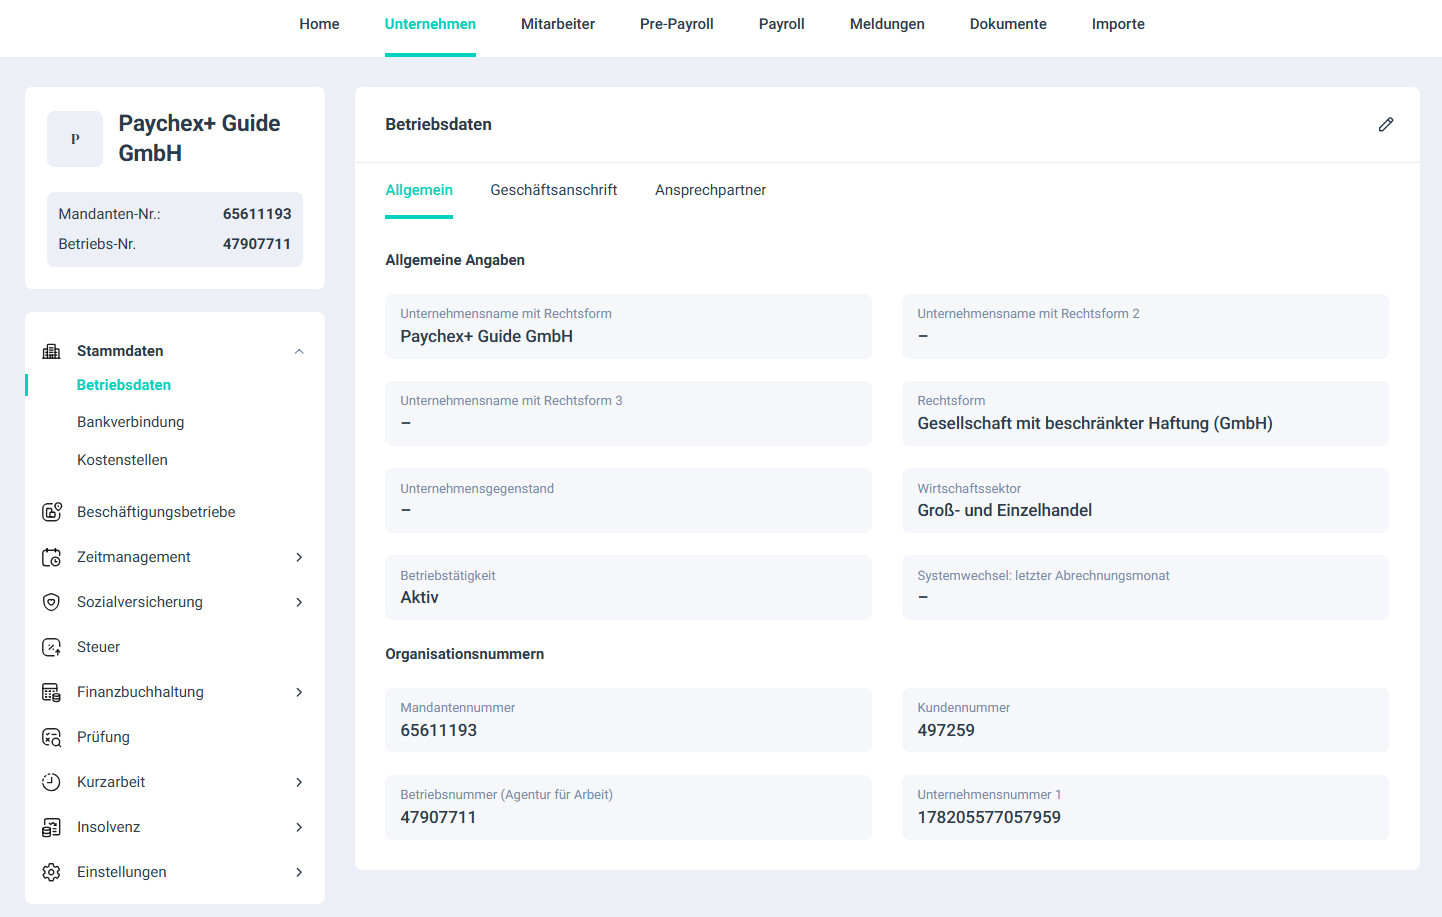This screenshot has width=1442, height=917.
Task: Click the pencil edit icon for Betriebsdaten
Action: 1385,125
